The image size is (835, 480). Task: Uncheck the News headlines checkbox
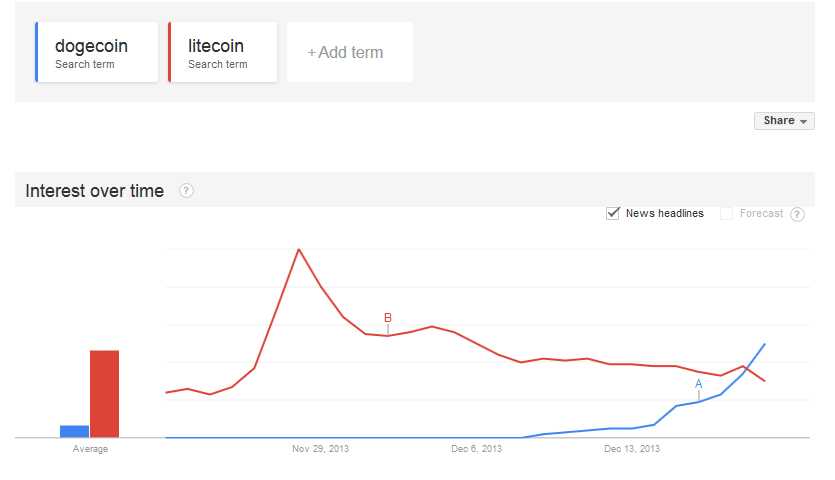point(613,214)
